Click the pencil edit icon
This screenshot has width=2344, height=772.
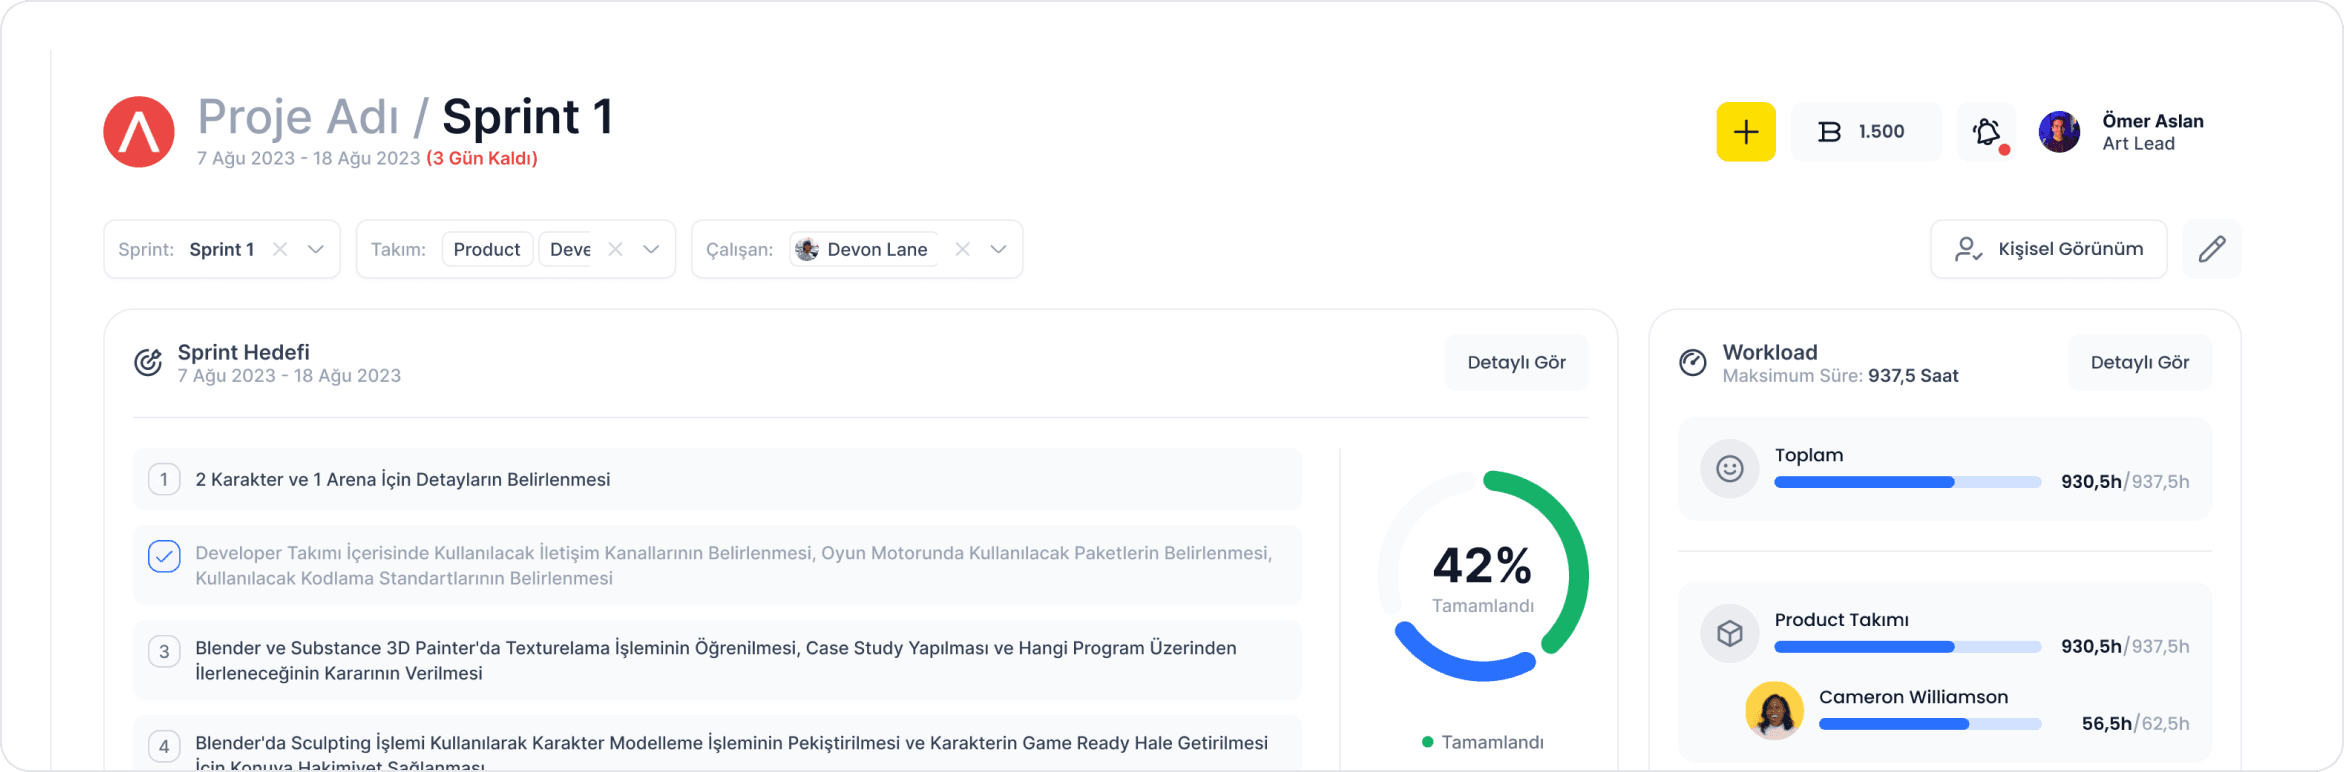tap(2211, 249)
